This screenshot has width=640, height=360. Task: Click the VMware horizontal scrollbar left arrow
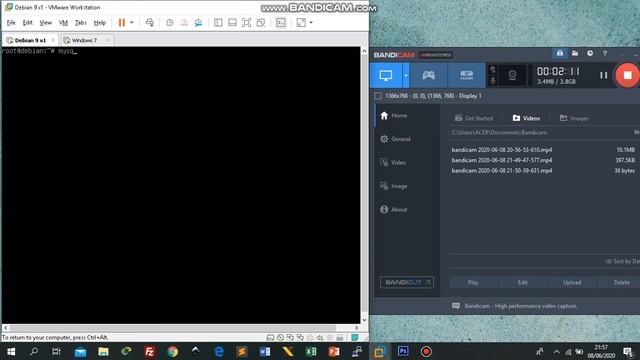[x=5, y=327]
